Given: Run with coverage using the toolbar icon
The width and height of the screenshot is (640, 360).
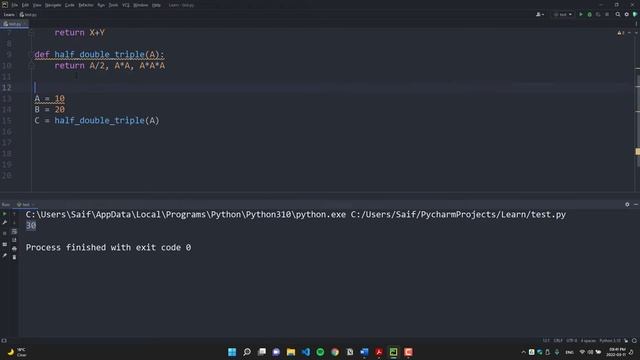Looking at the screenshot, I should (x=598, y=14).
